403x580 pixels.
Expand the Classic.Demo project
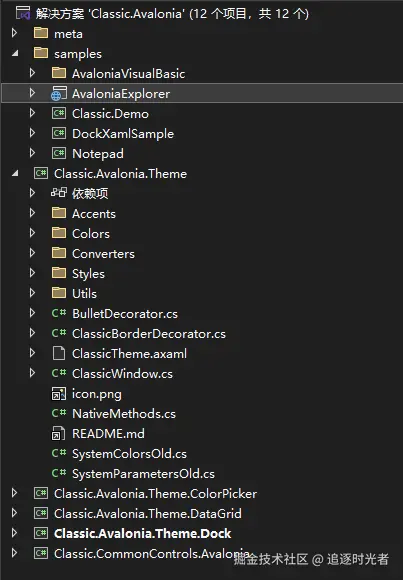[x=33, y=113]
